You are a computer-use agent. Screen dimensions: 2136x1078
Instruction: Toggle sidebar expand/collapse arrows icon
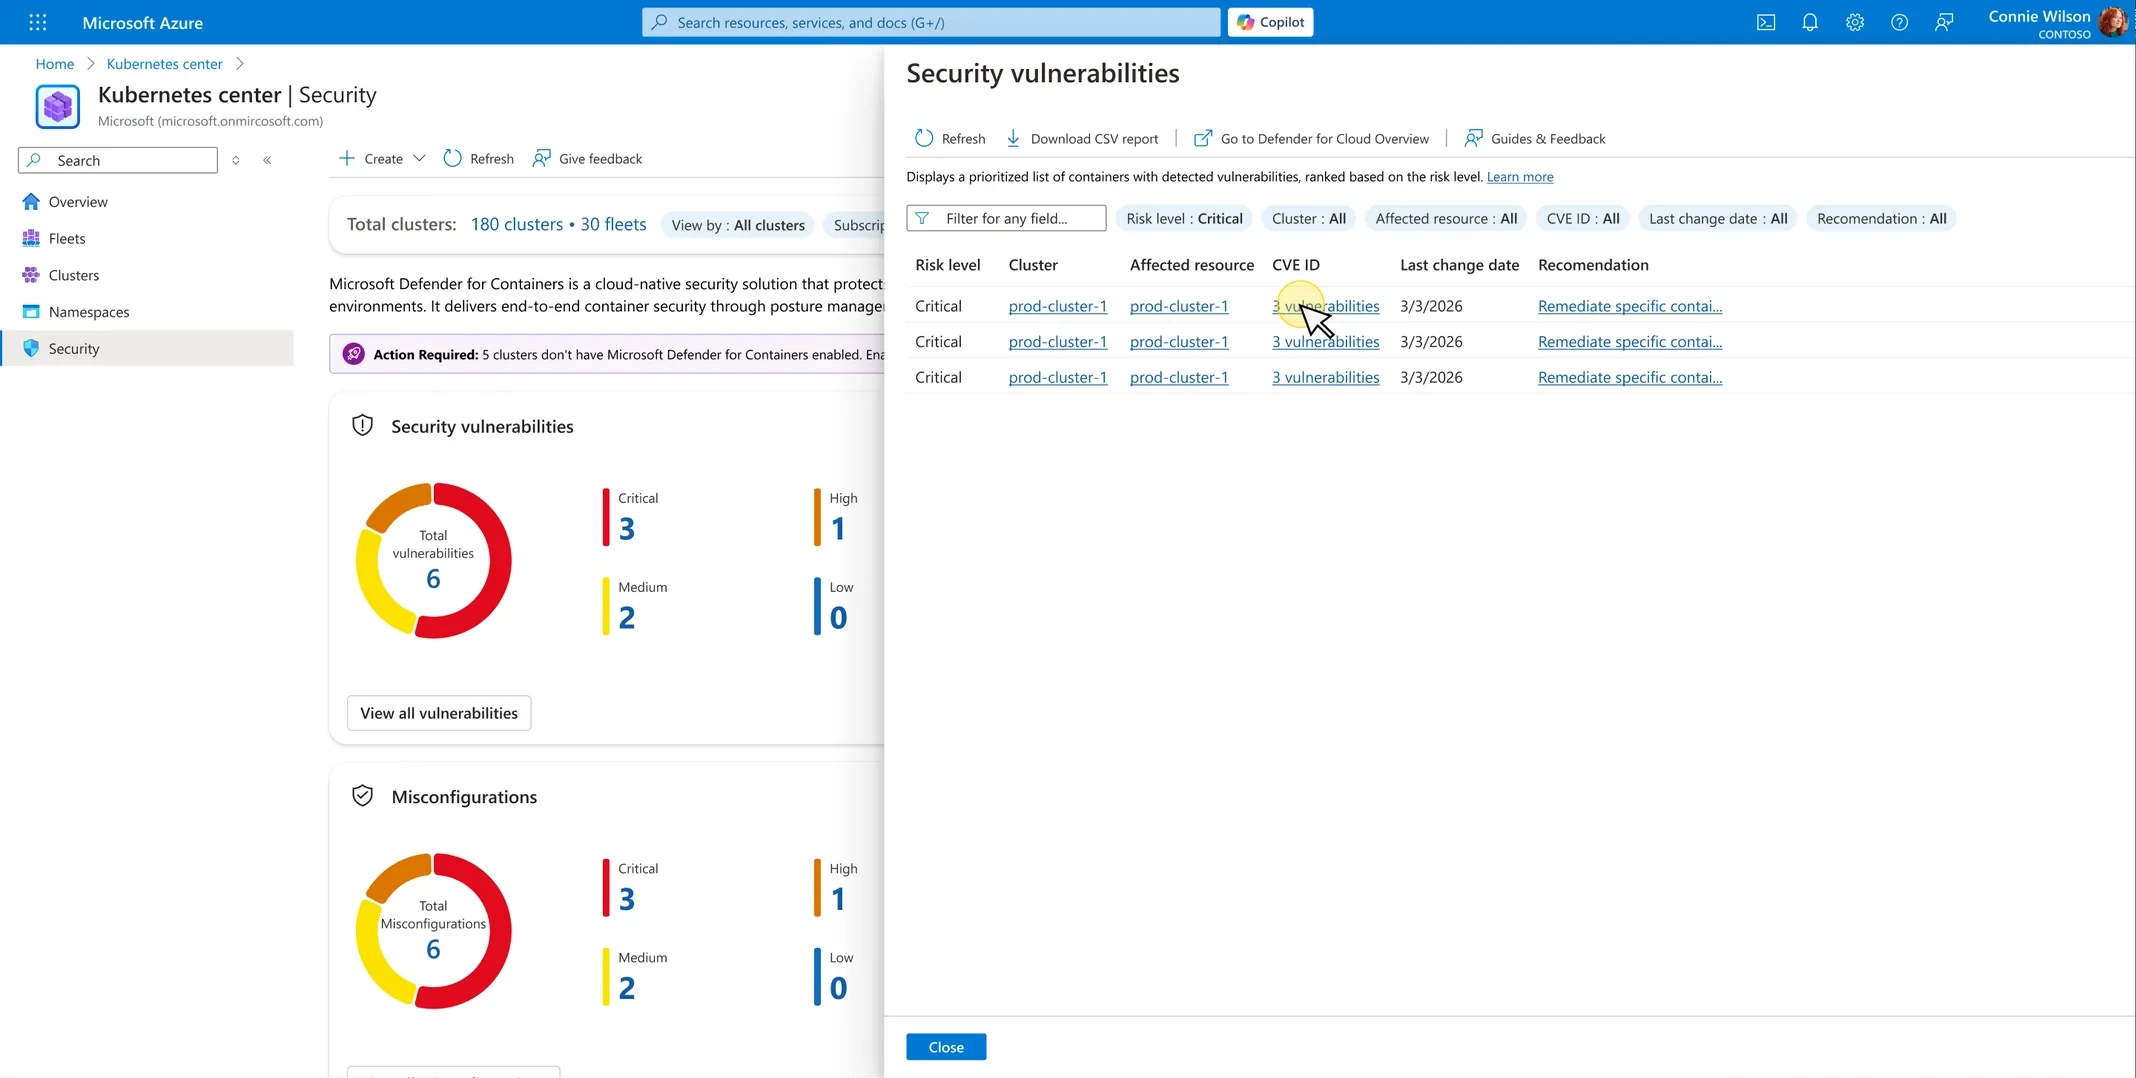(x=236, y=160)
